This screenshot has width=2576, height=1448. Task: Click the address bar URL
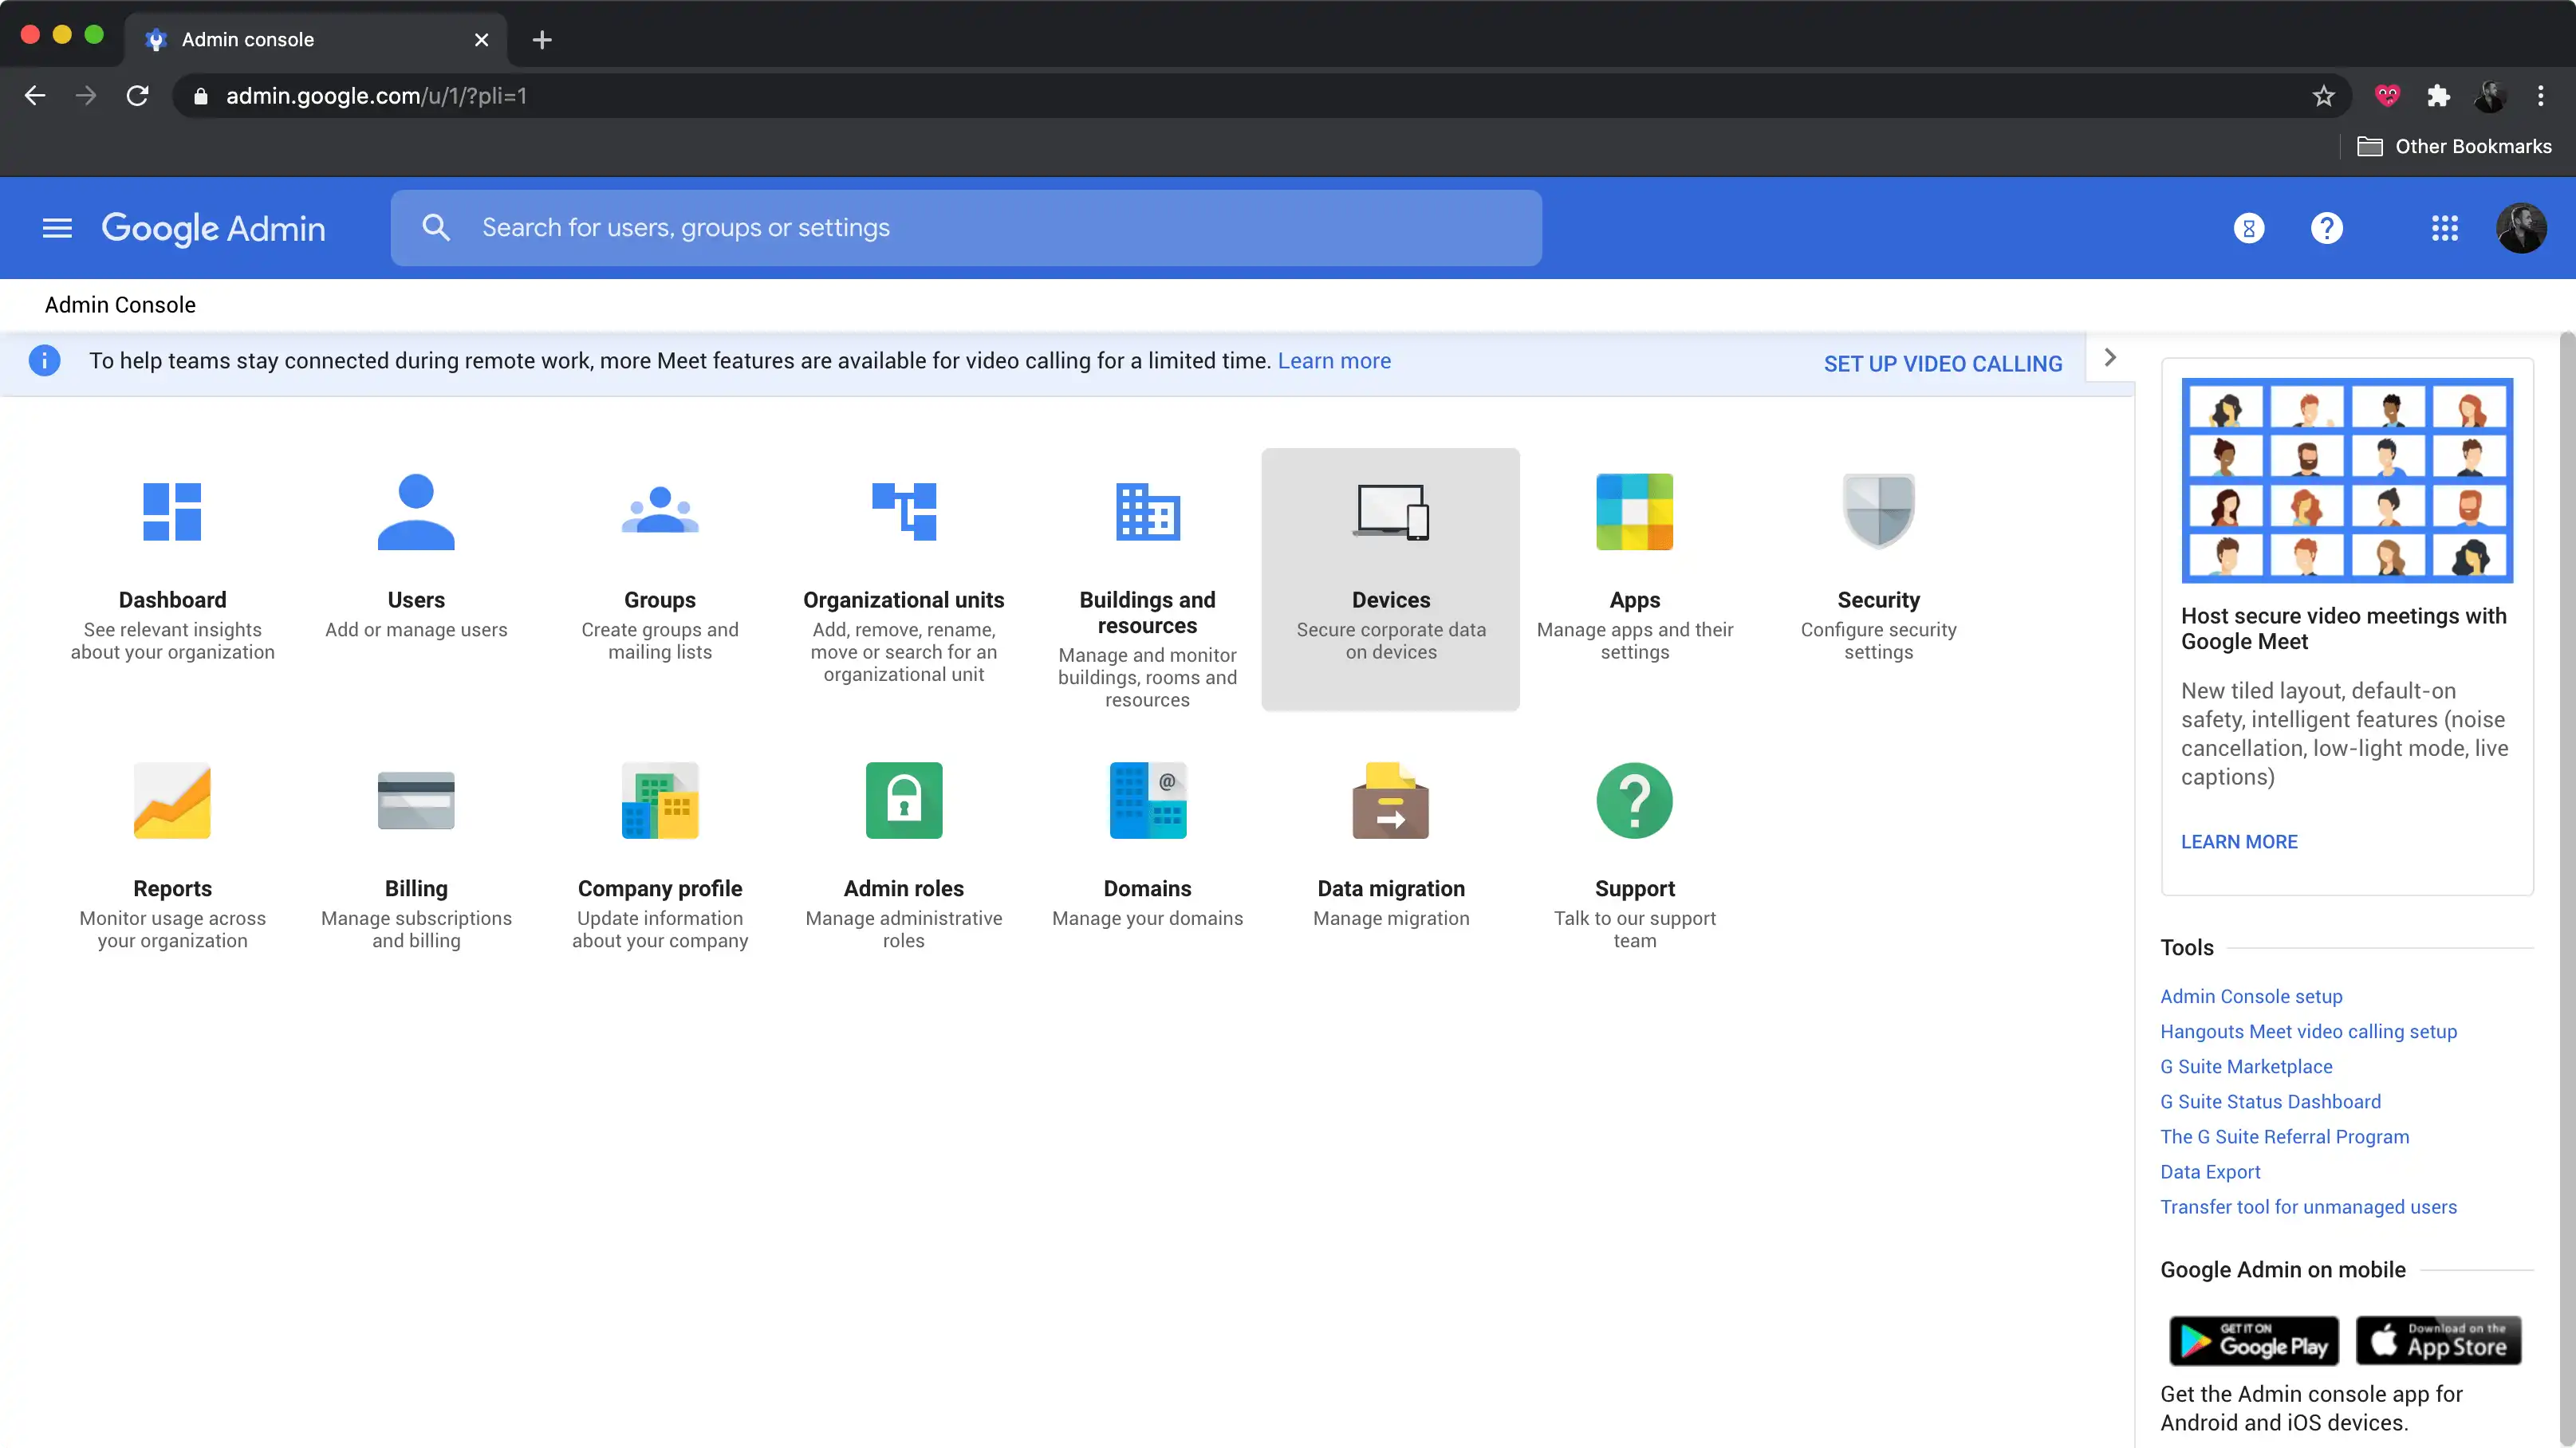(x=376, y=96)
